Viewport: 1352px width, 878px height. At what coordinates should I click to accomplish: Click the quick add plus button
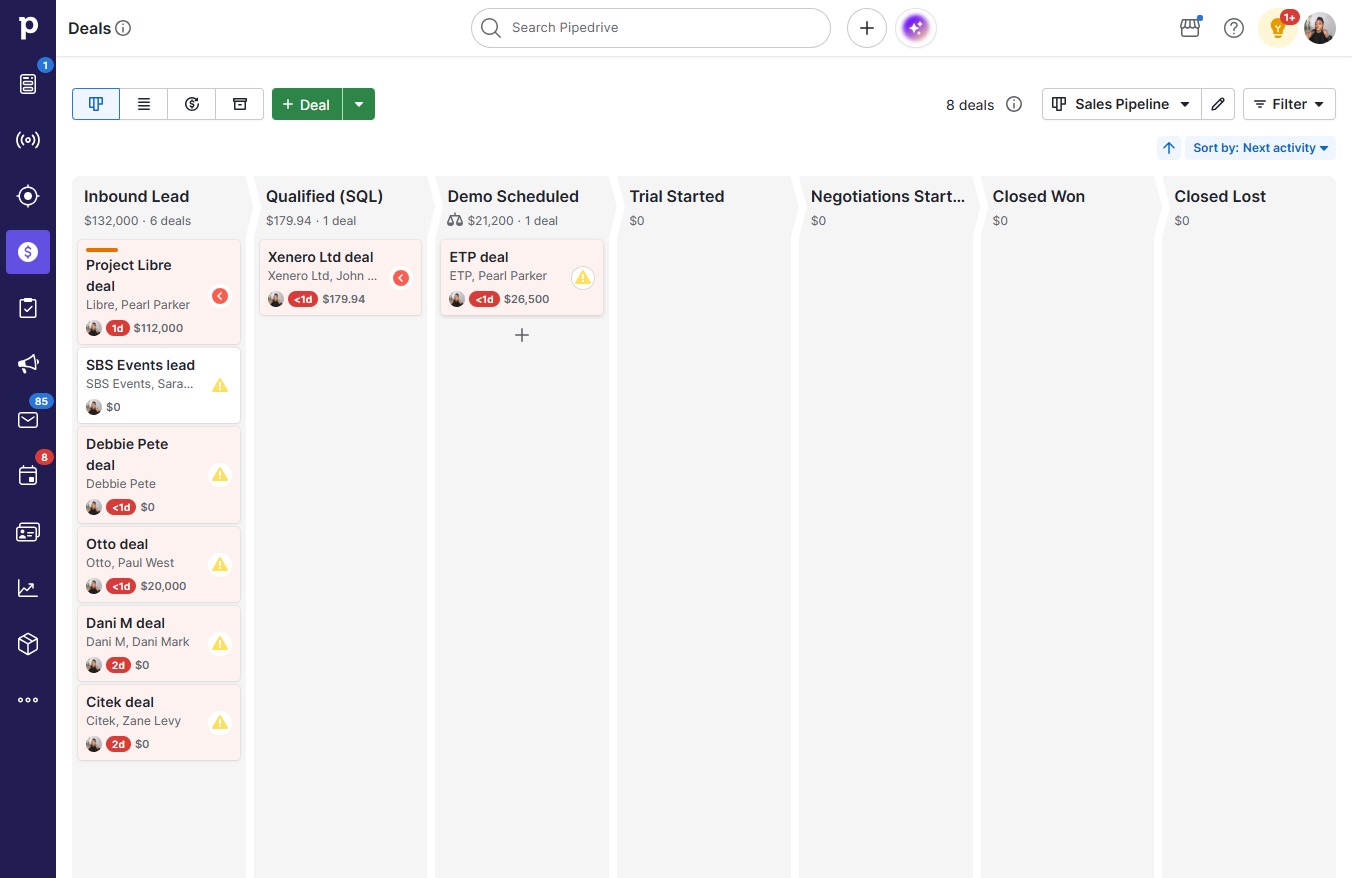coord(867,28)
